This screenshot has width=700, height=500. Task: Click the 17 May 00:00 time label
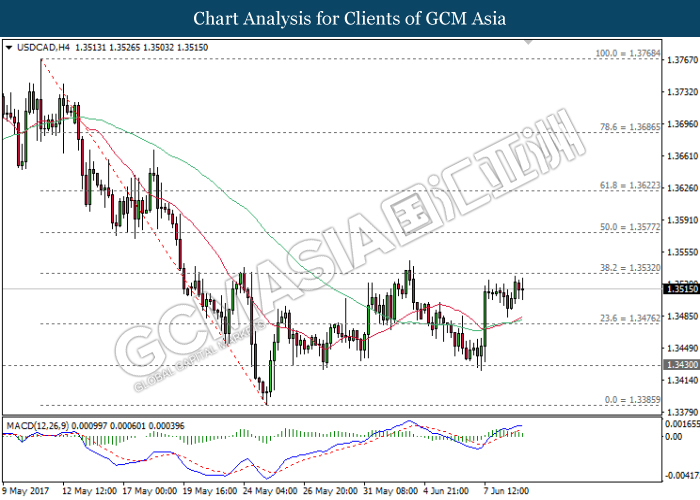click(x=150, y=491)
